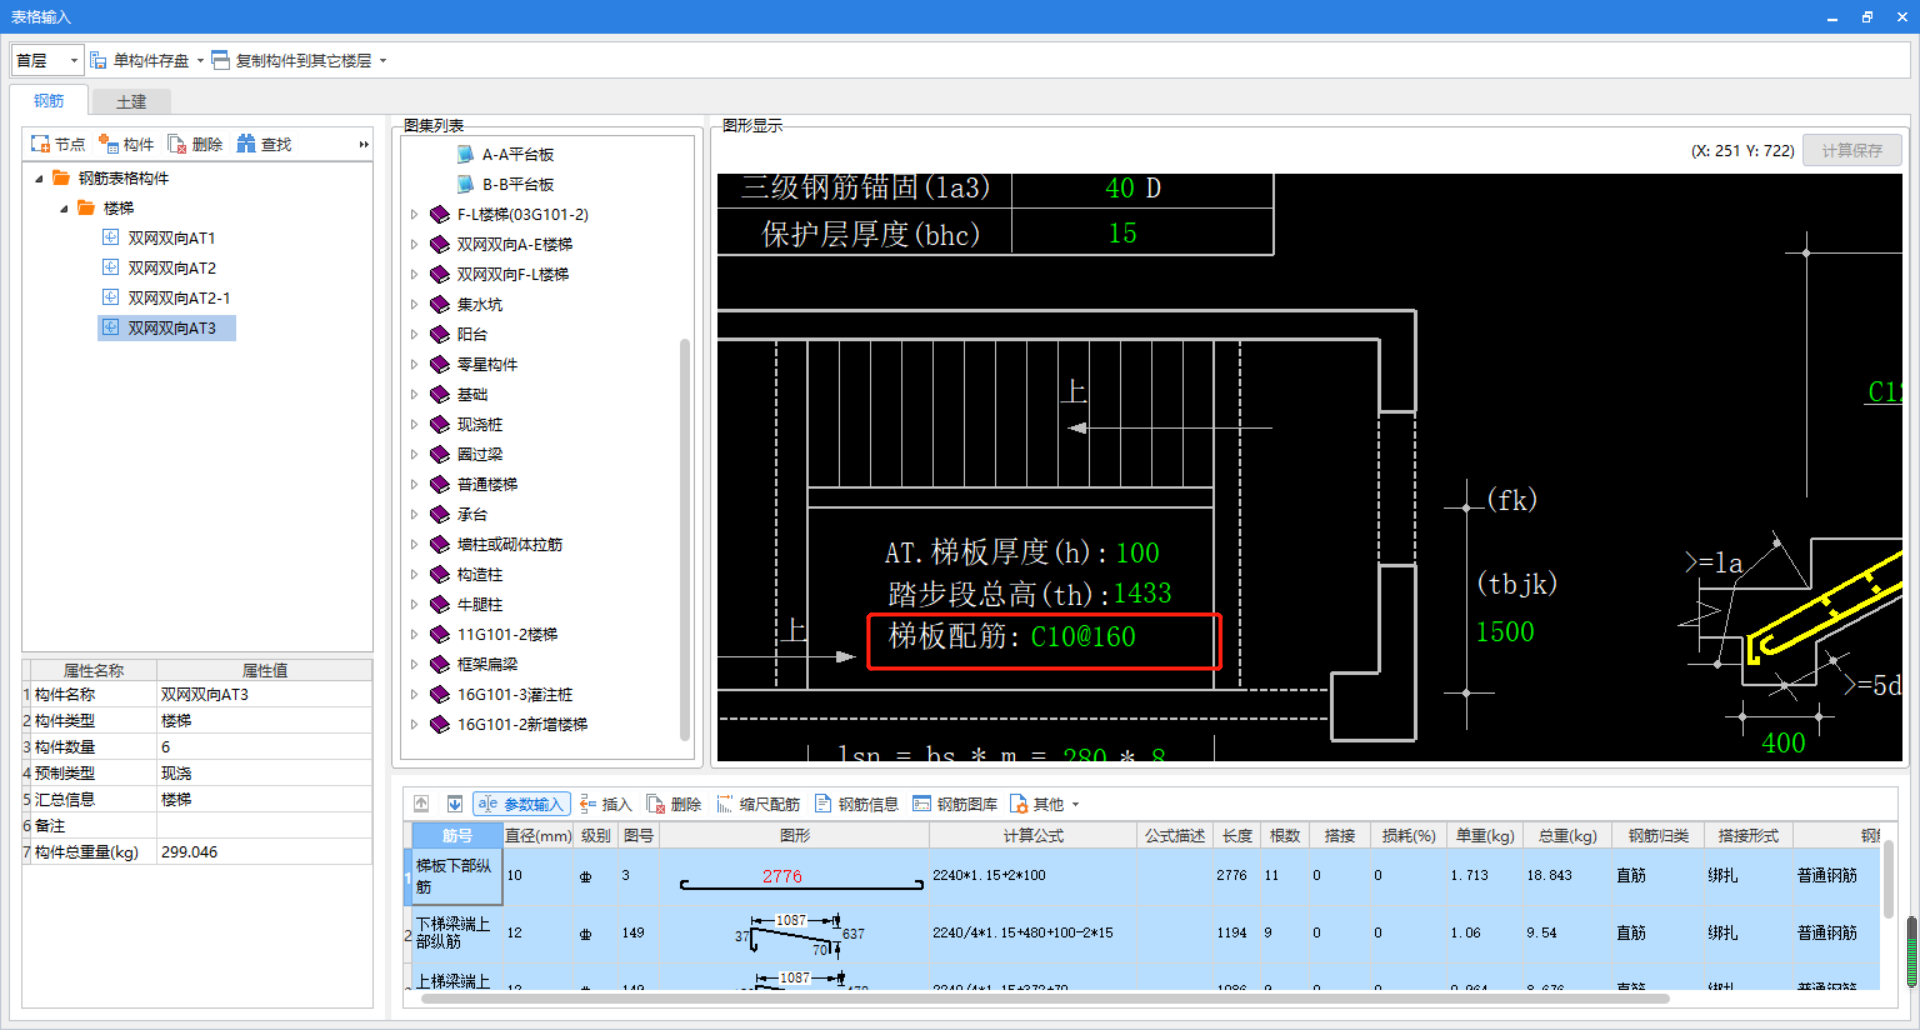Click the rebar table horizontal scrollbar

click(x=1045, y=998)
